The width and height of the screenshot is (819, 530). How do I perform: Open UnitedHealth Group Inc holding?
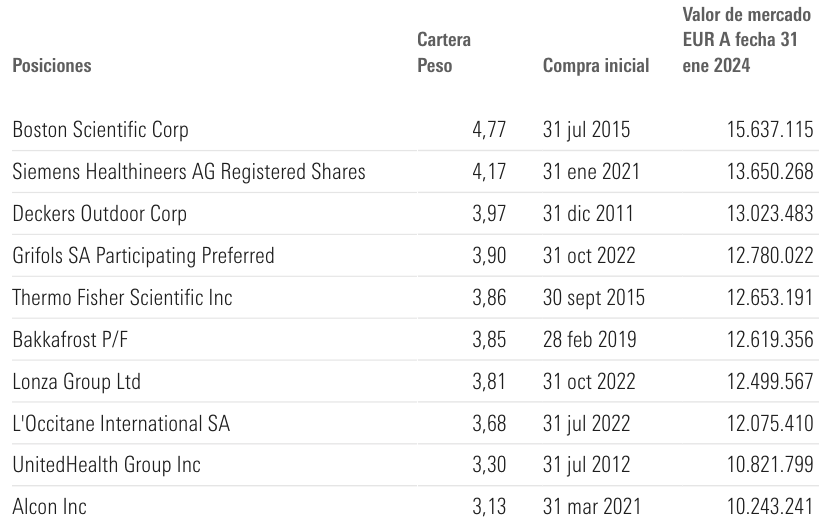click(106, 466)
